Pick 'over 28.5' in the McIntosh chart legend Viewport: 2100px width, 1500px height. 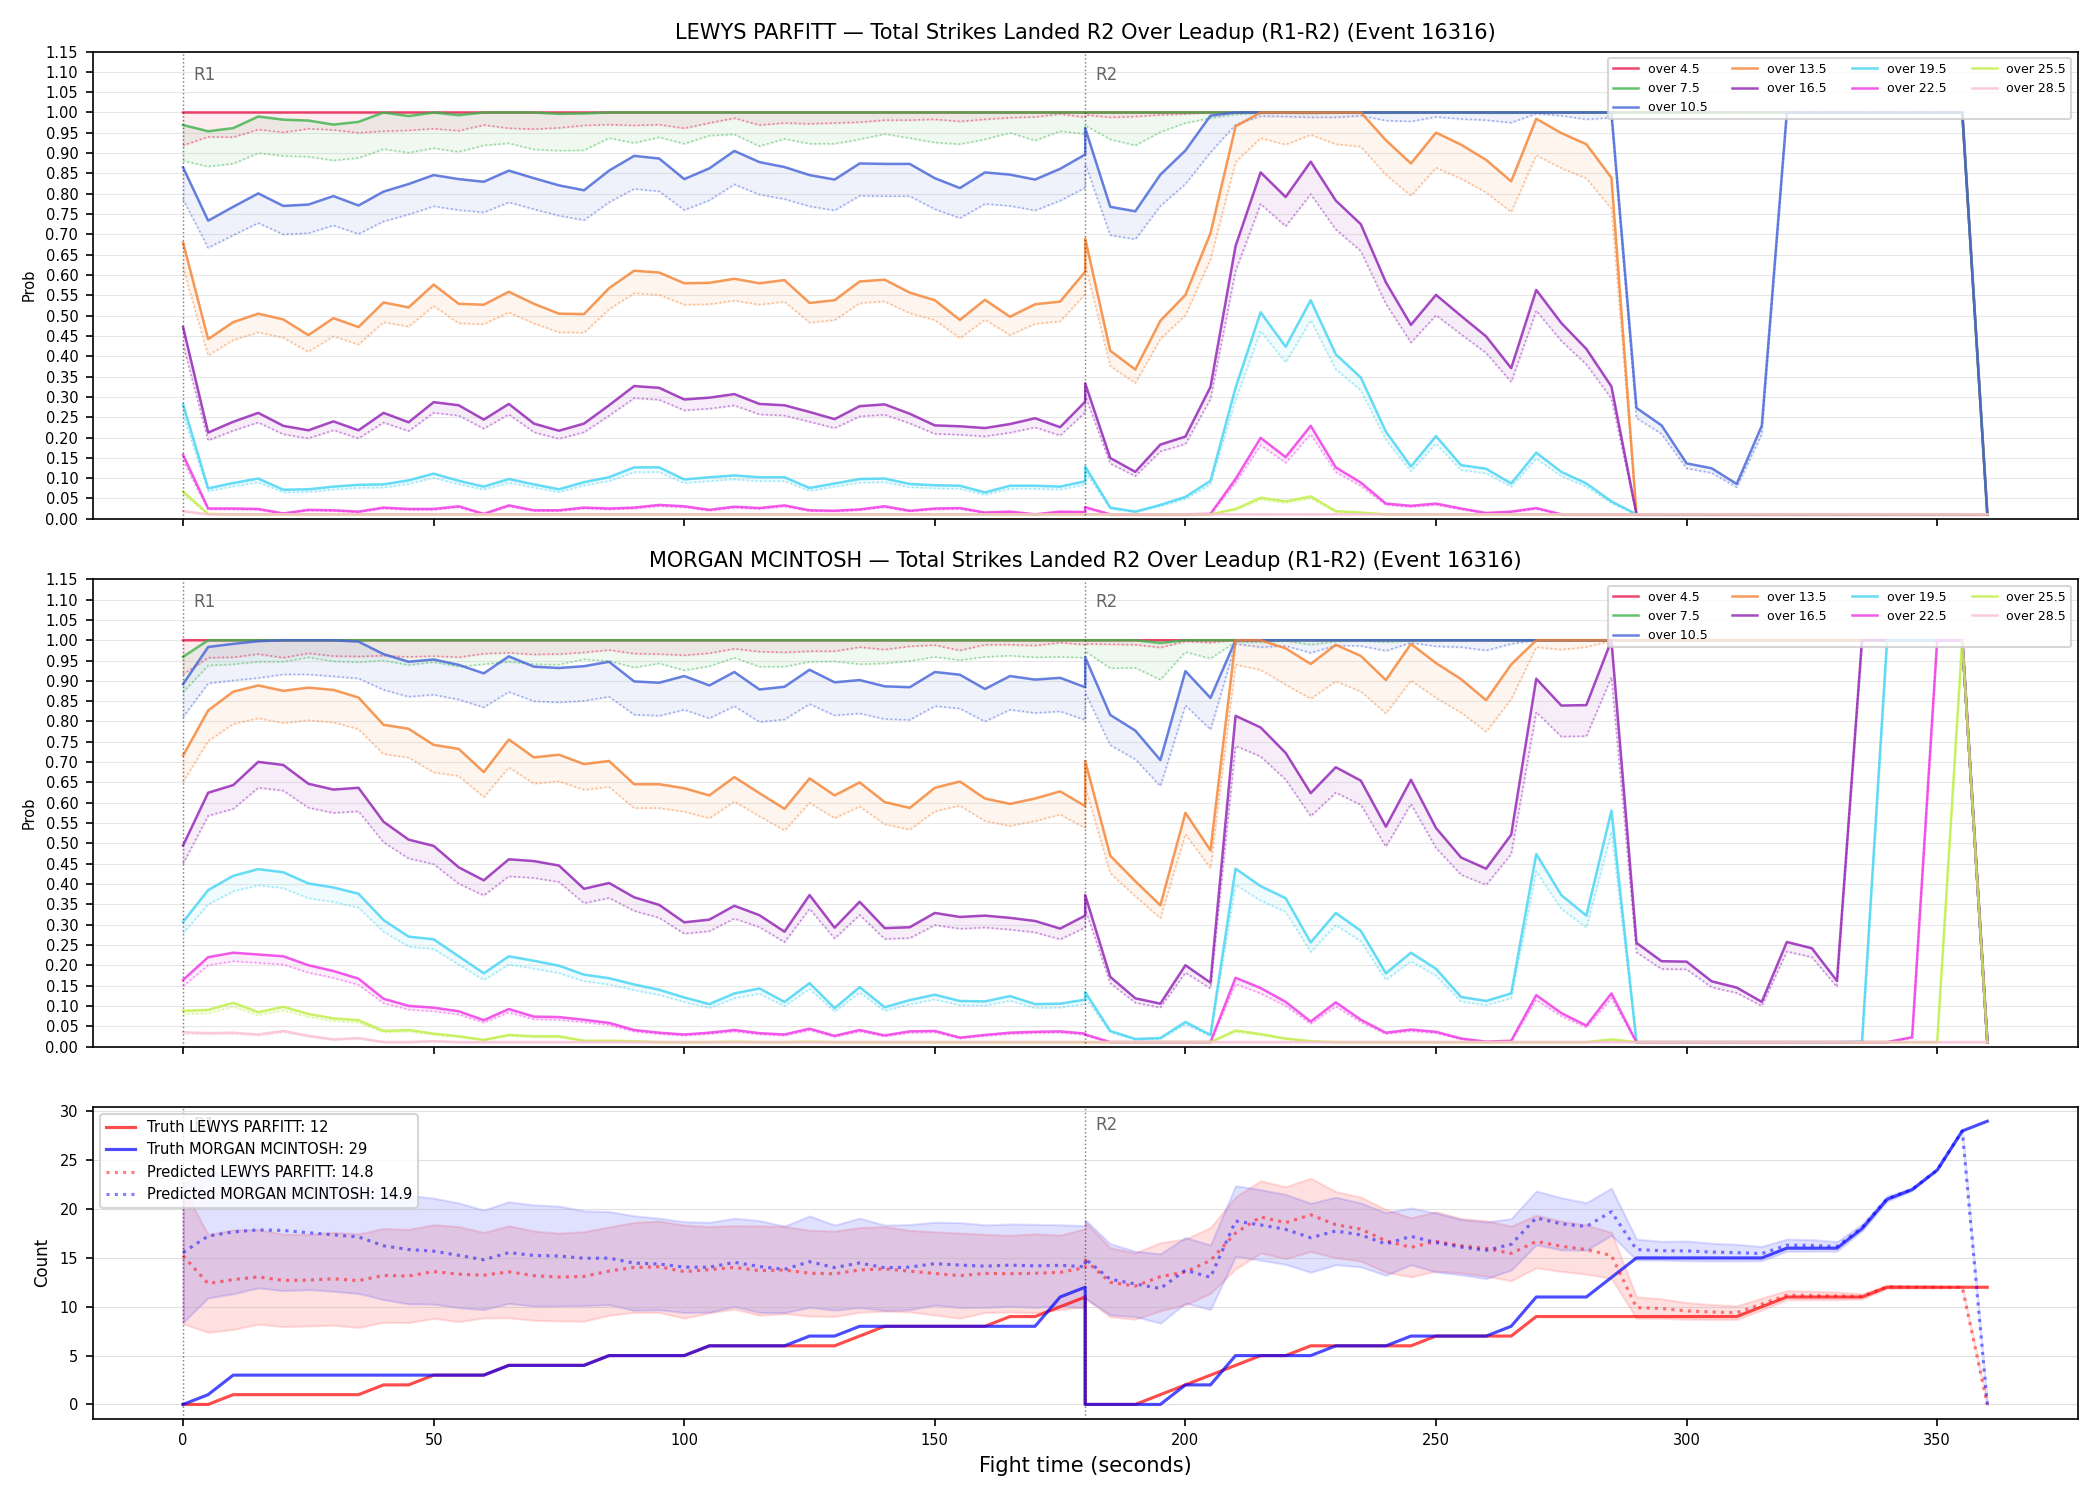pyautogui.click(x=2018, y=616)
